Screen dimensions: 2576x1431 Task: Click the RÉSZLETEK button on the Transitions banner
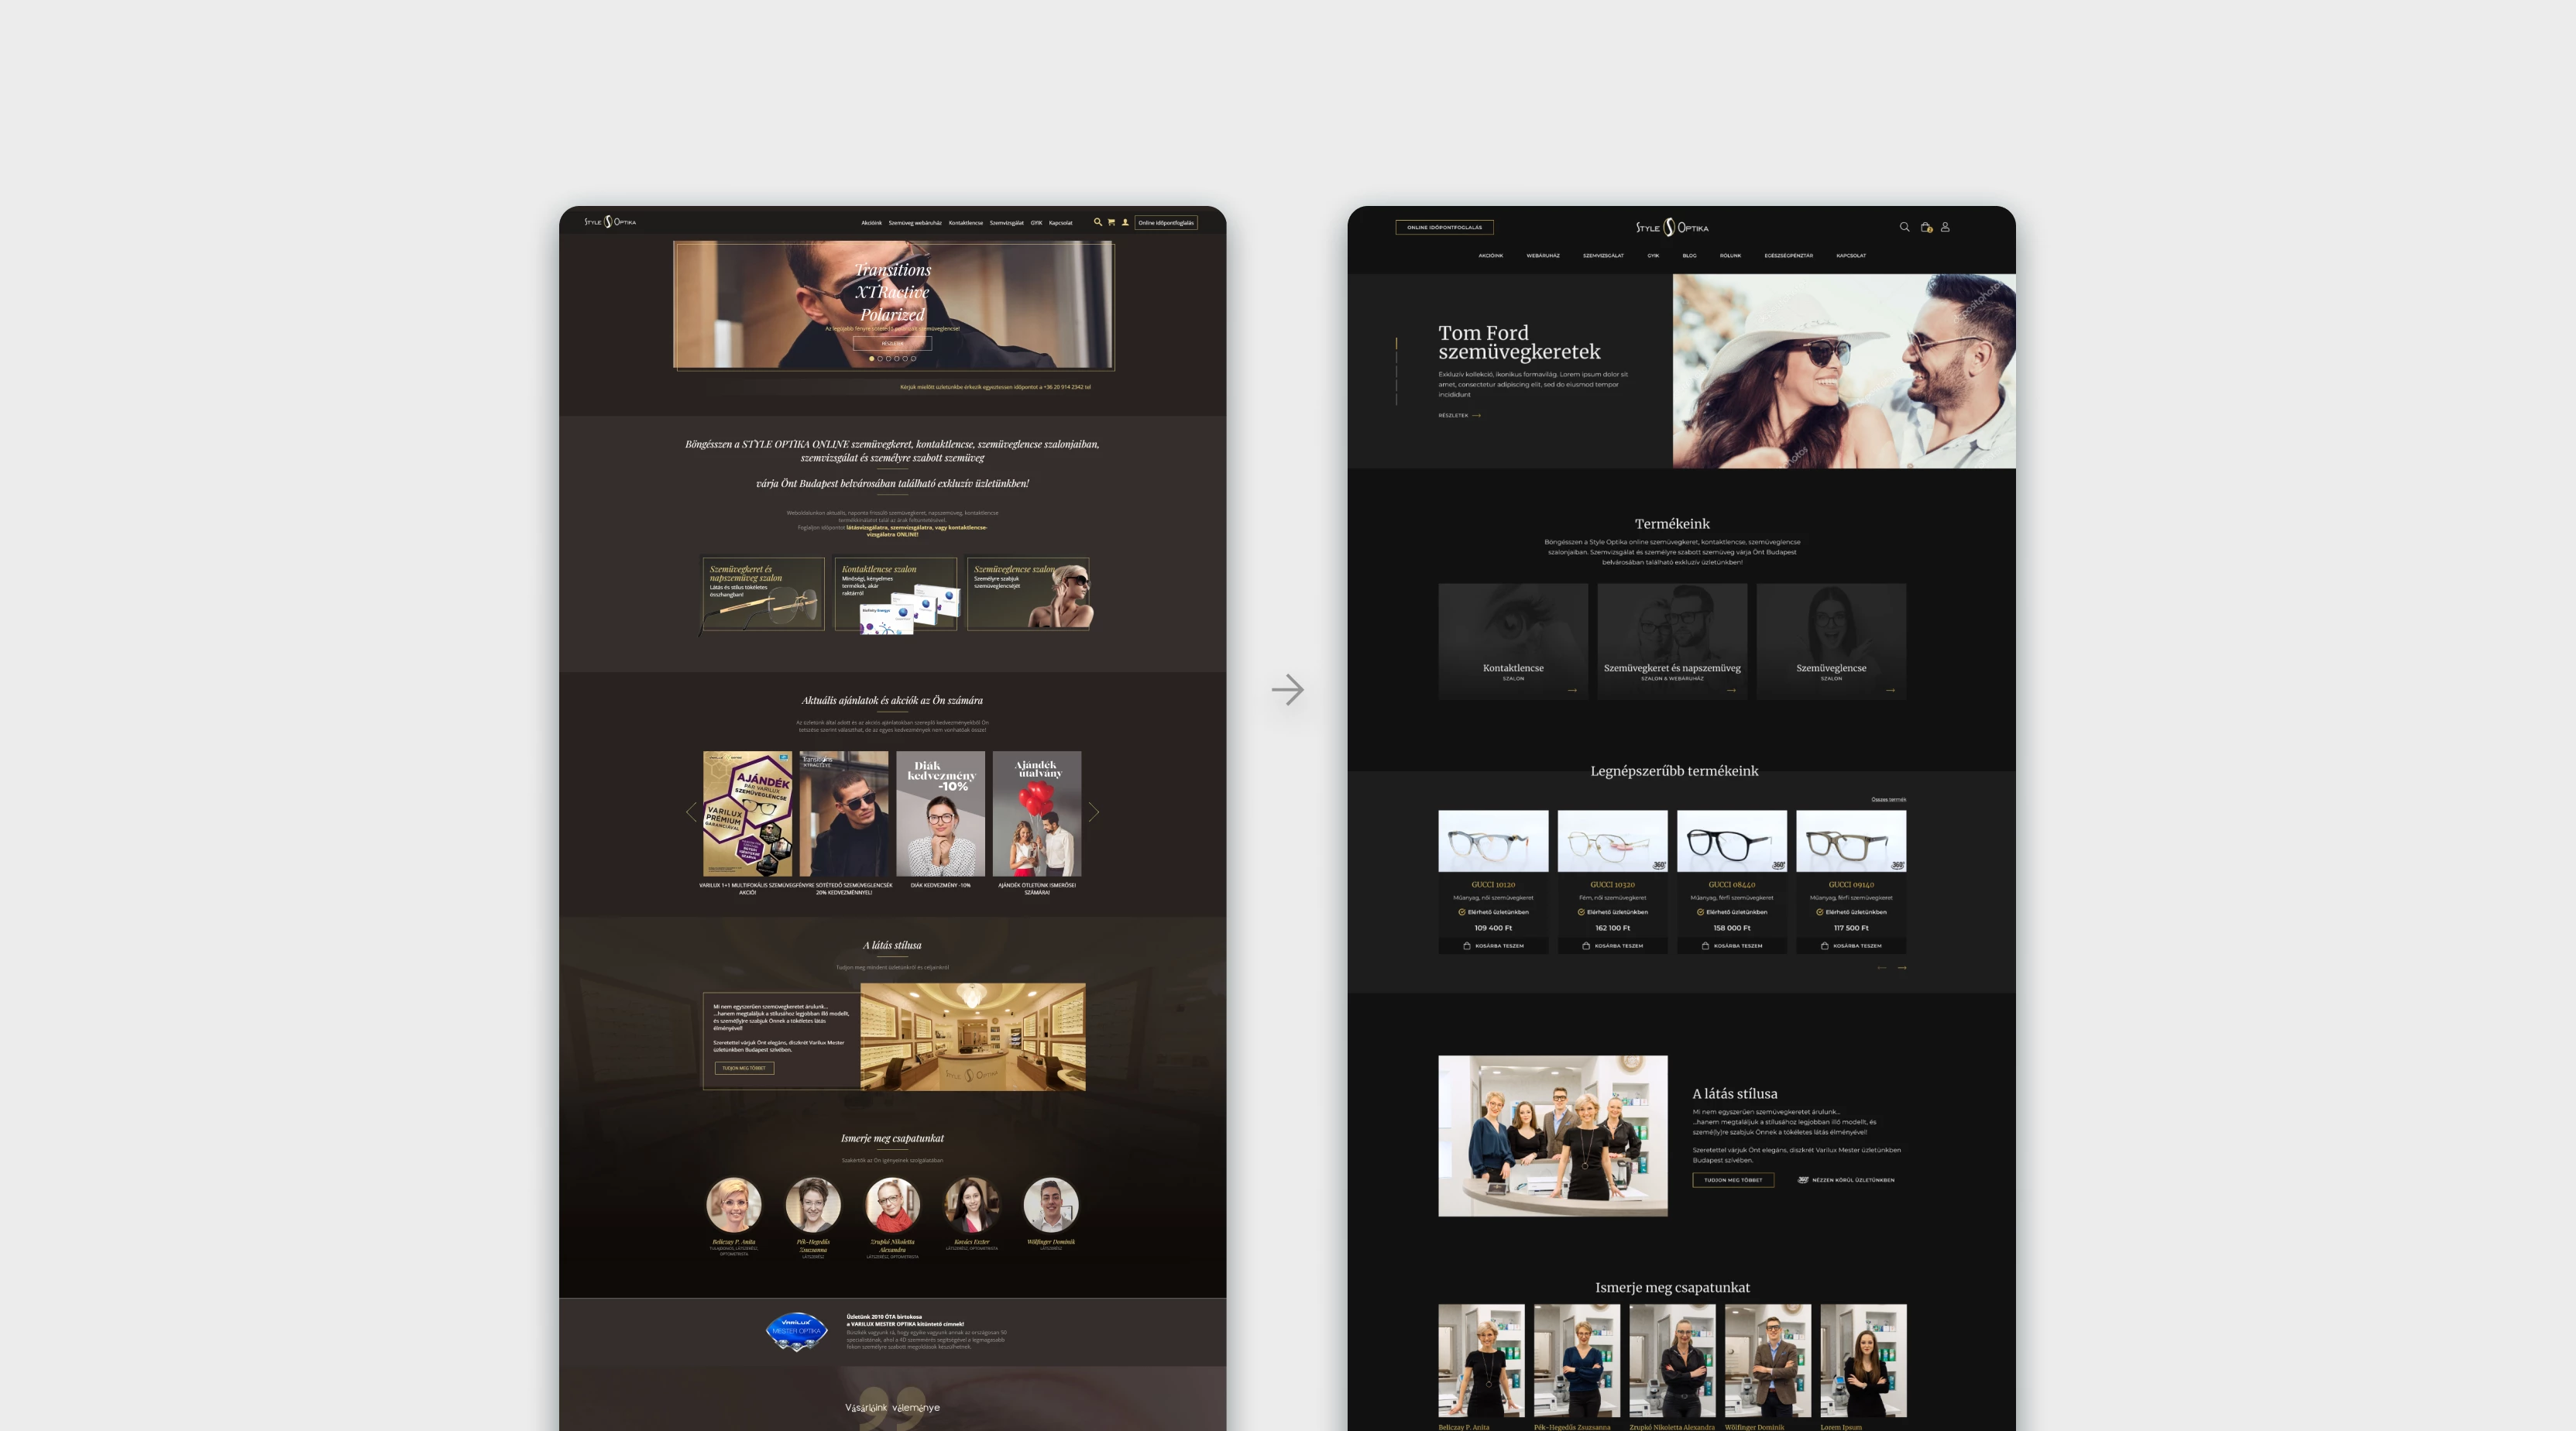(x=892, y=343)
